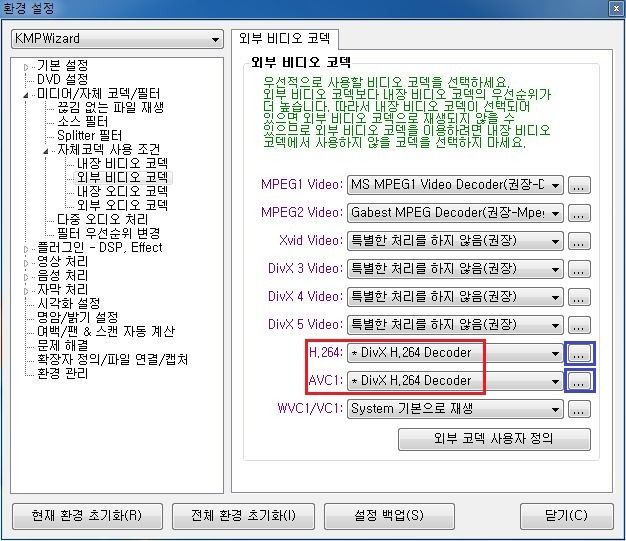Click the 닫기(C) button
This screenshot has width=626, height=541.
[567, 516]
